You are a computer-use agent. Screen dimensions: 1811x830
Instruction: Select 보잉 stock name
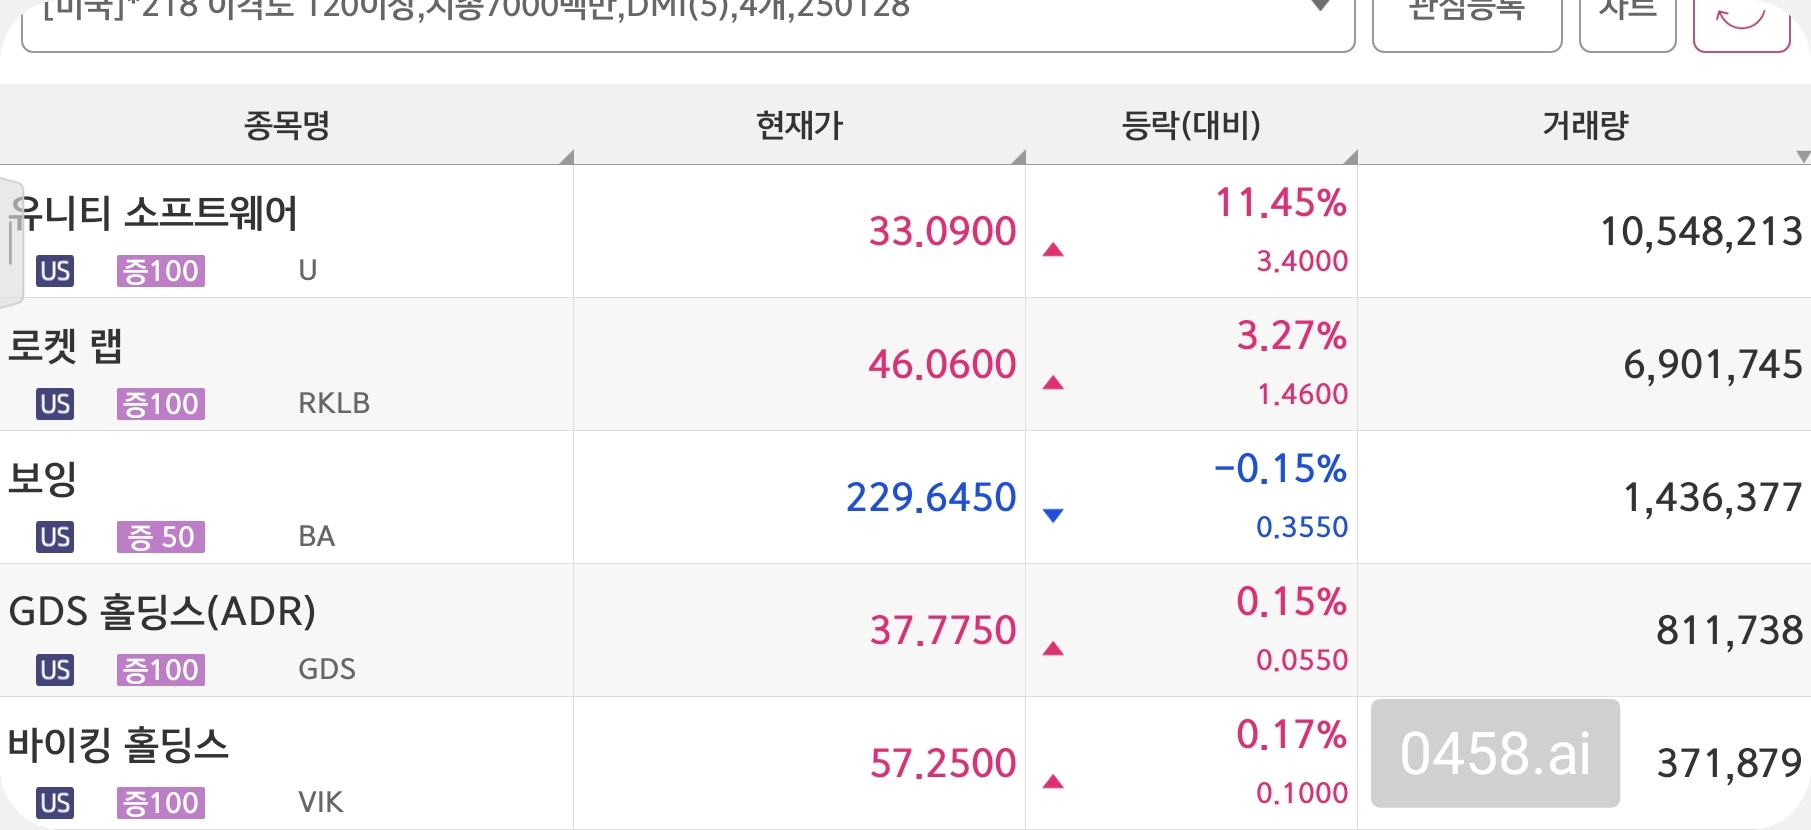(x=43, y=479)
